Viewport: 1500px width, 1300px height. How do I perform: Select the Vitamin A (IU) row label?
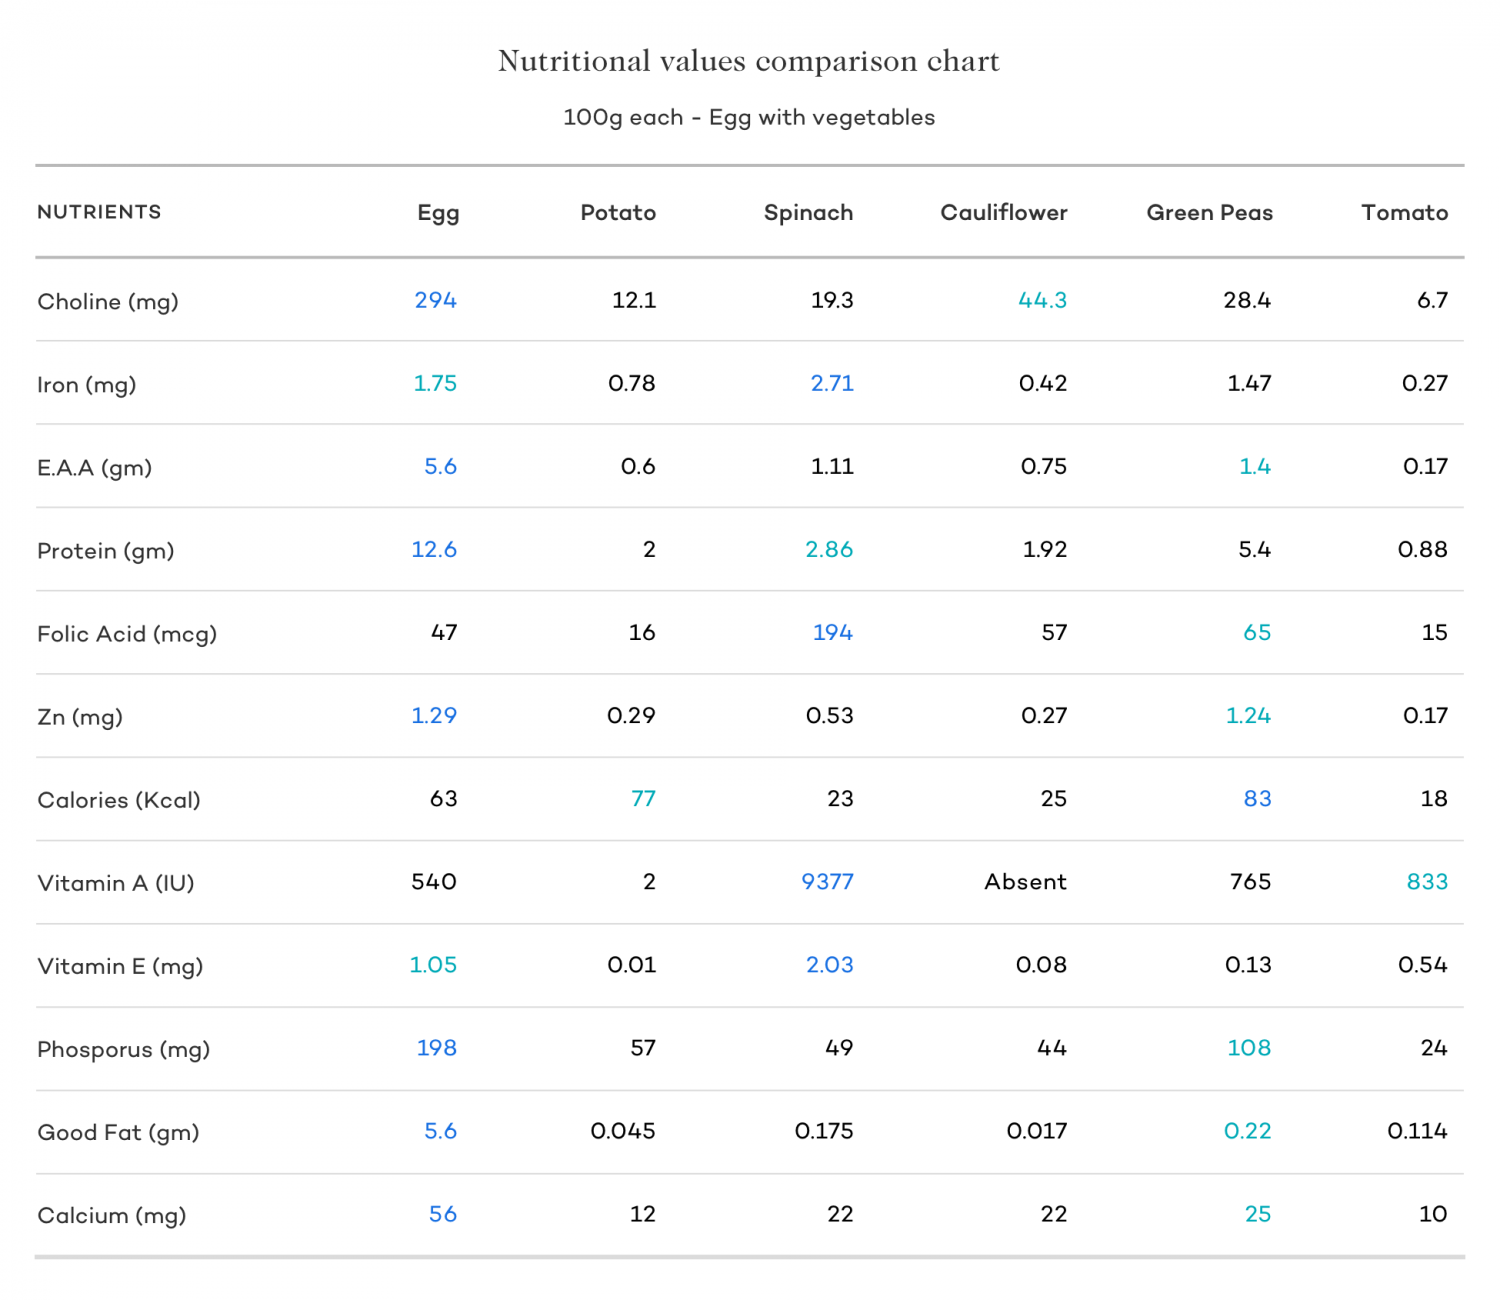(116, 883)
